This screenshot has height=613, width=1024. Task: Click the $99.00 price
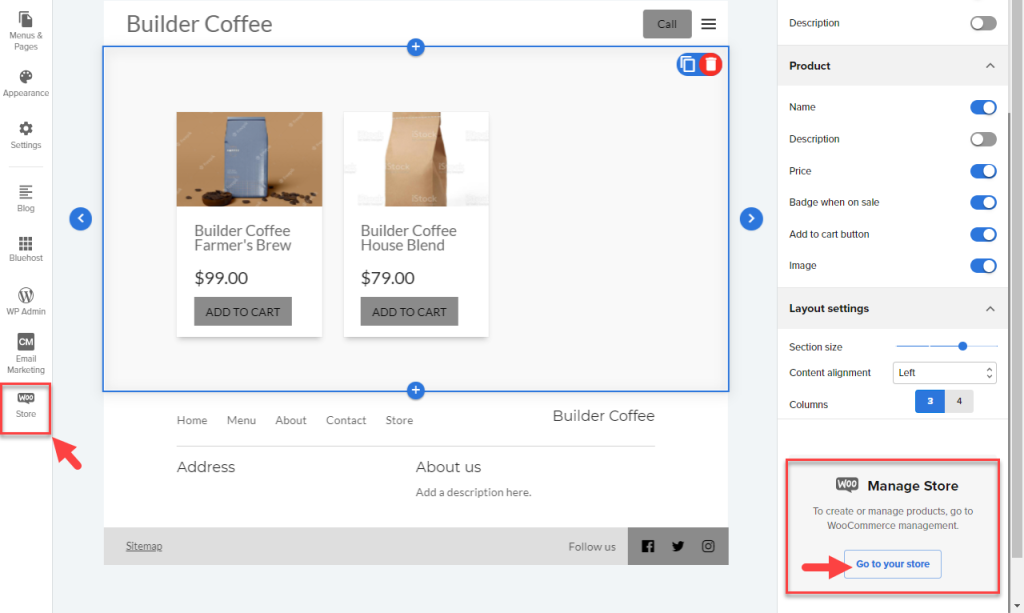point(221,278)
